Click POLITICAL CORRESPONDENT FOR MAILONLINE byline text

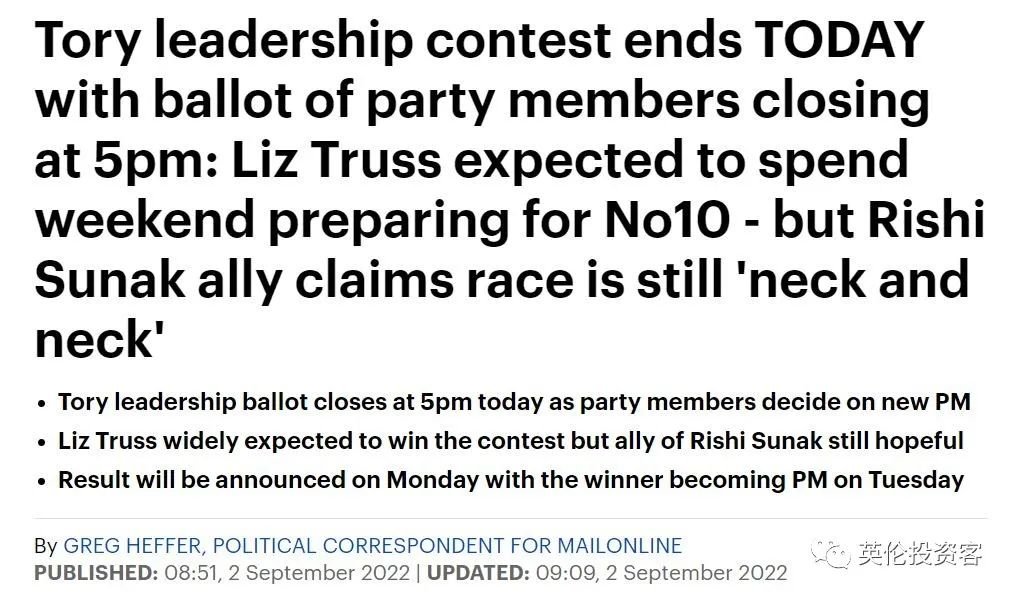pyautogui.click(x=447, y=546)
